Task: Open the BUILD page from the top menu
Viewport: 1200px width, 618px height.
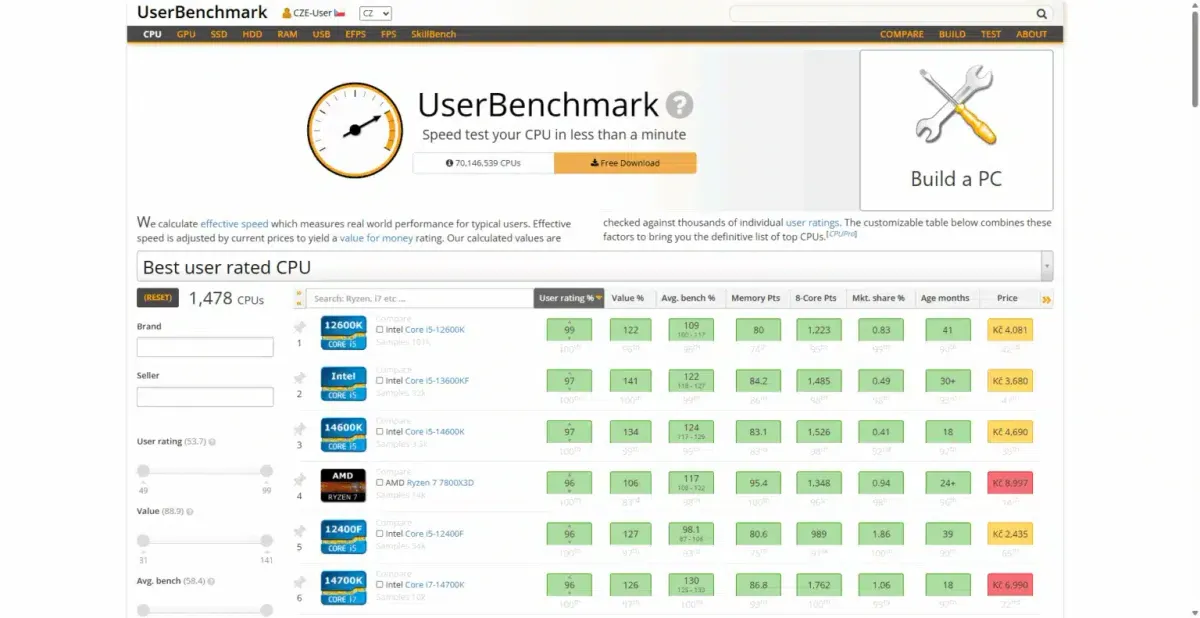Action: pyautogui.click(x=952, y=33)
